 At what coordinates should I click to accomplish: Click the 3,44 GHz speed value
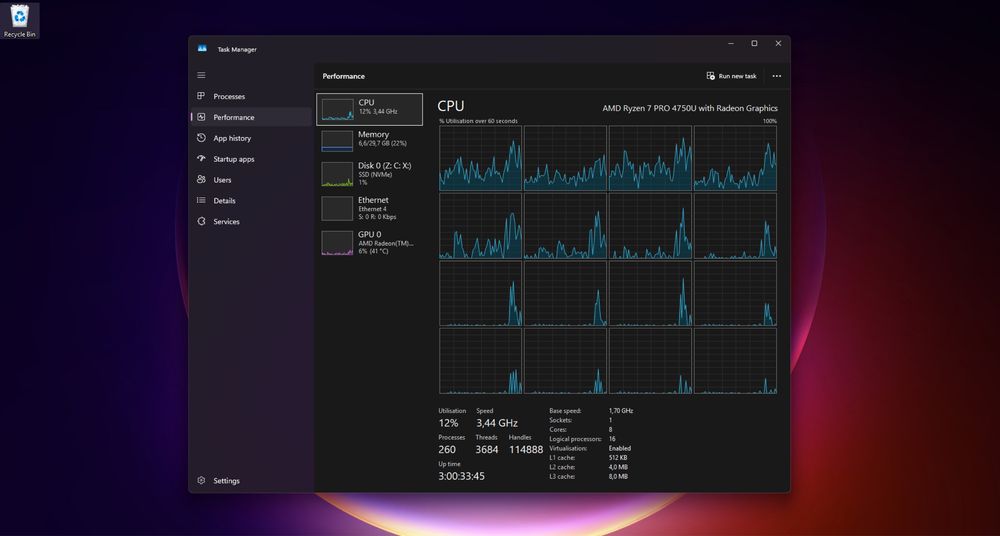click(497, 423)
